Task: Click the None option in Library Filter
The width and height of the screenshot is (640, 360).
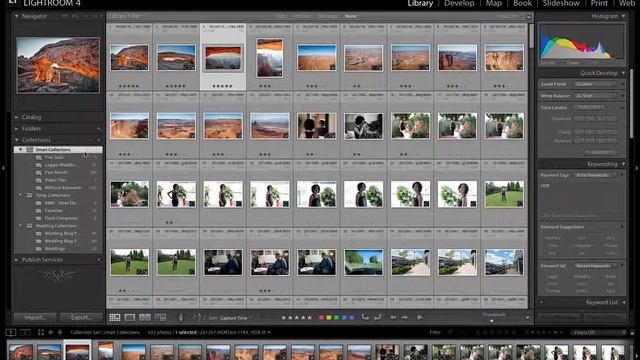Action: [350, 16]
